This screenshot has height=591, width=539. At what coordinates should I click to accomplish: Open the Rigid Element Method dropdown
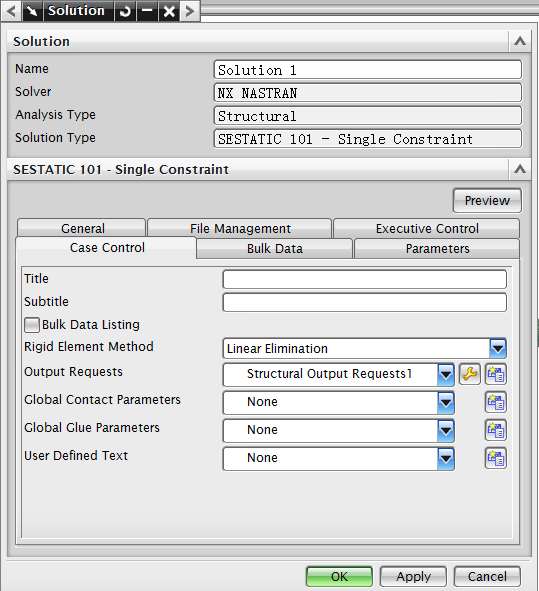[498, 348]
